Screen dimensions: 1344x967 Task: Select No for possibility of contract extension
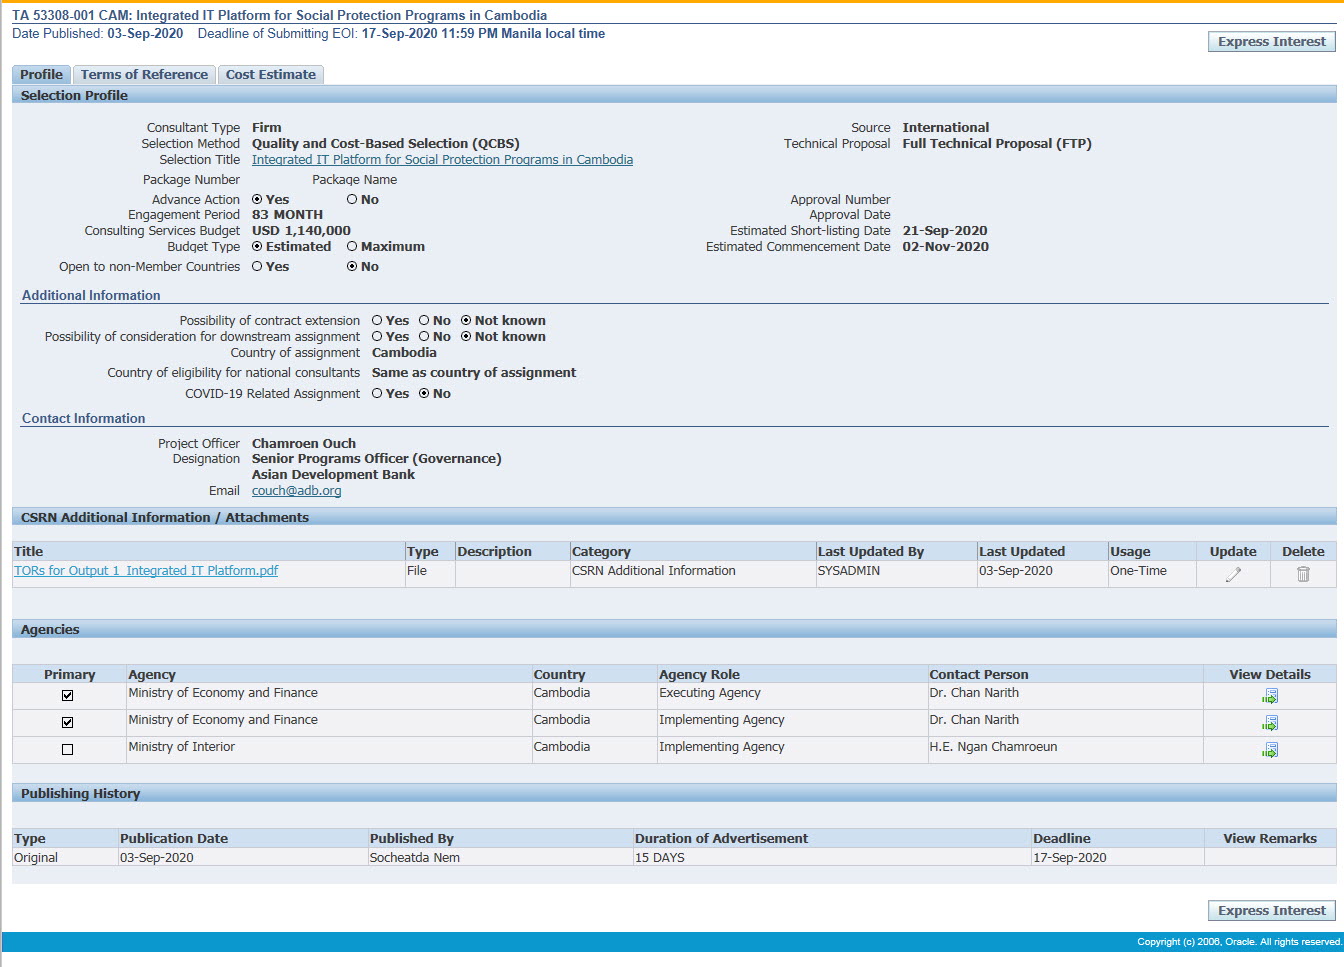coord(424,321)
